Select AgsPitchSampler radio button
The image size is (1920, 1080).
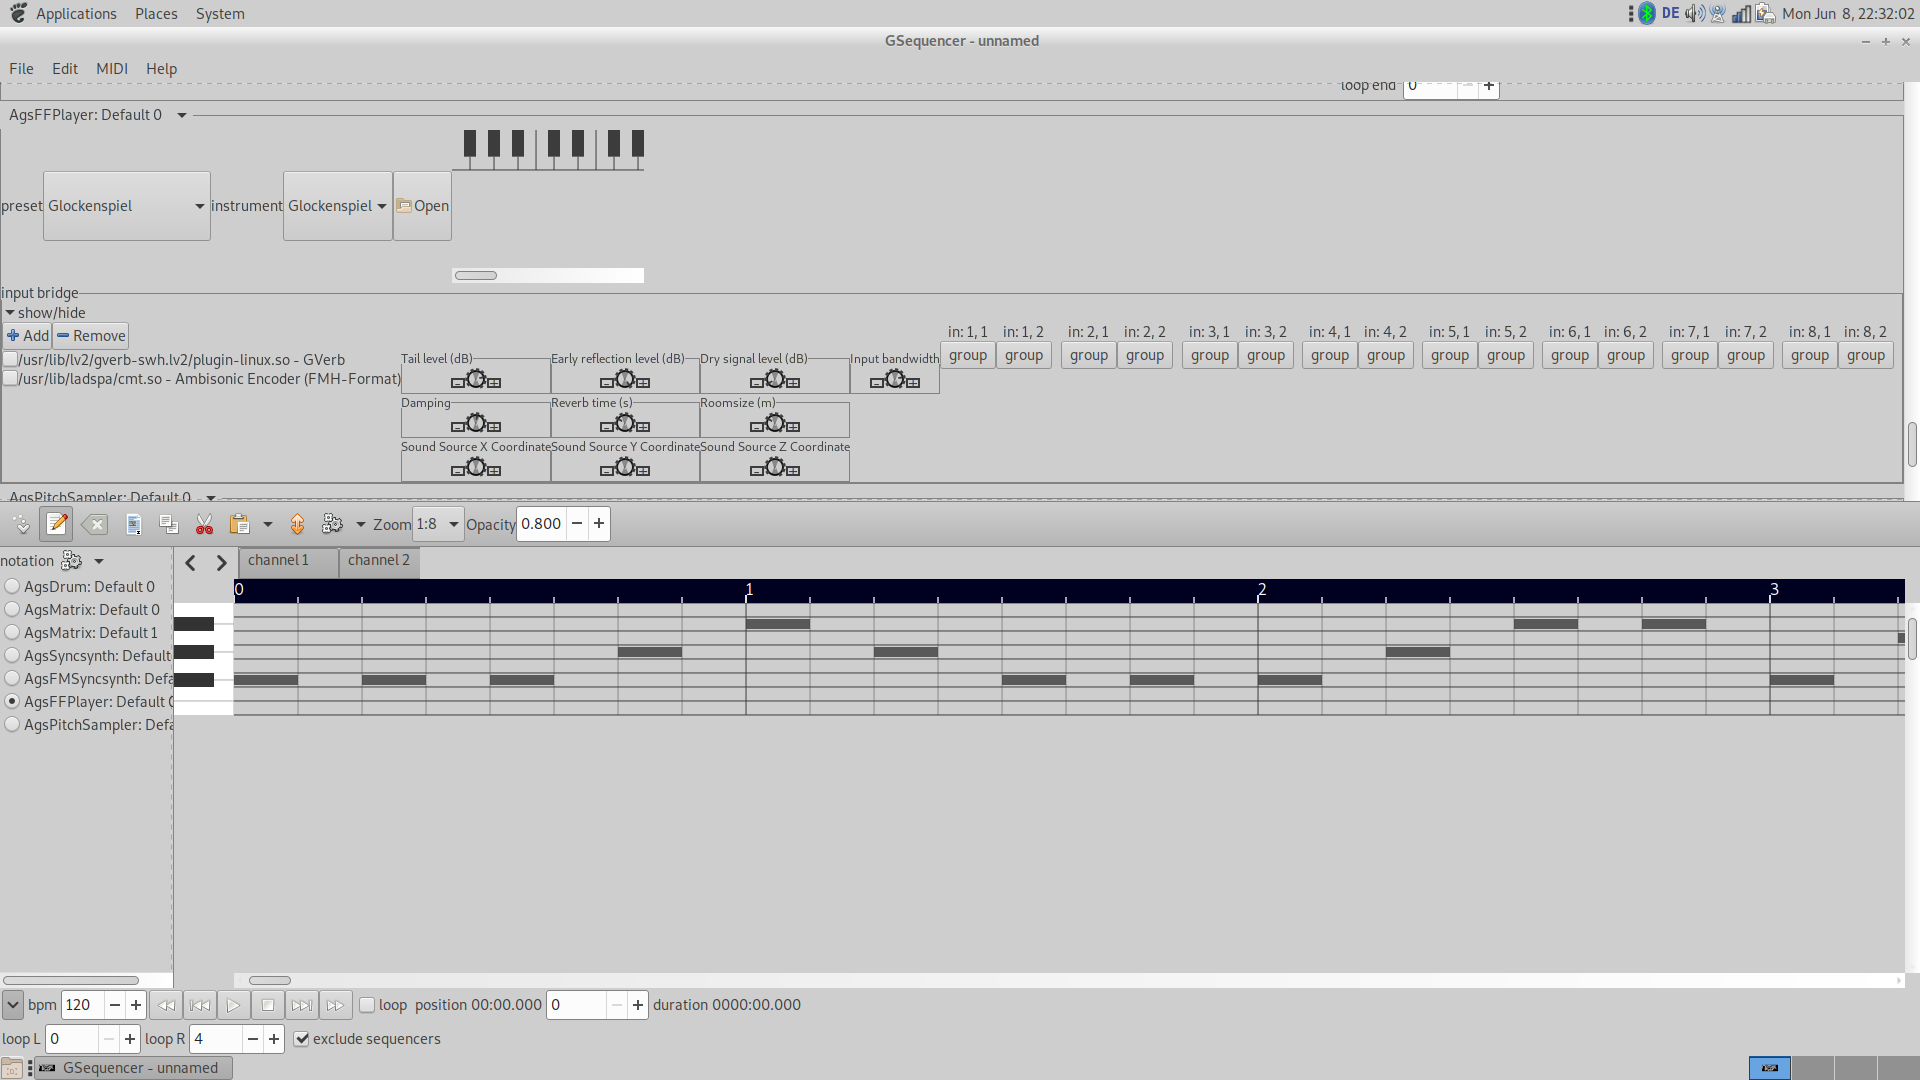tap(12, 724)
